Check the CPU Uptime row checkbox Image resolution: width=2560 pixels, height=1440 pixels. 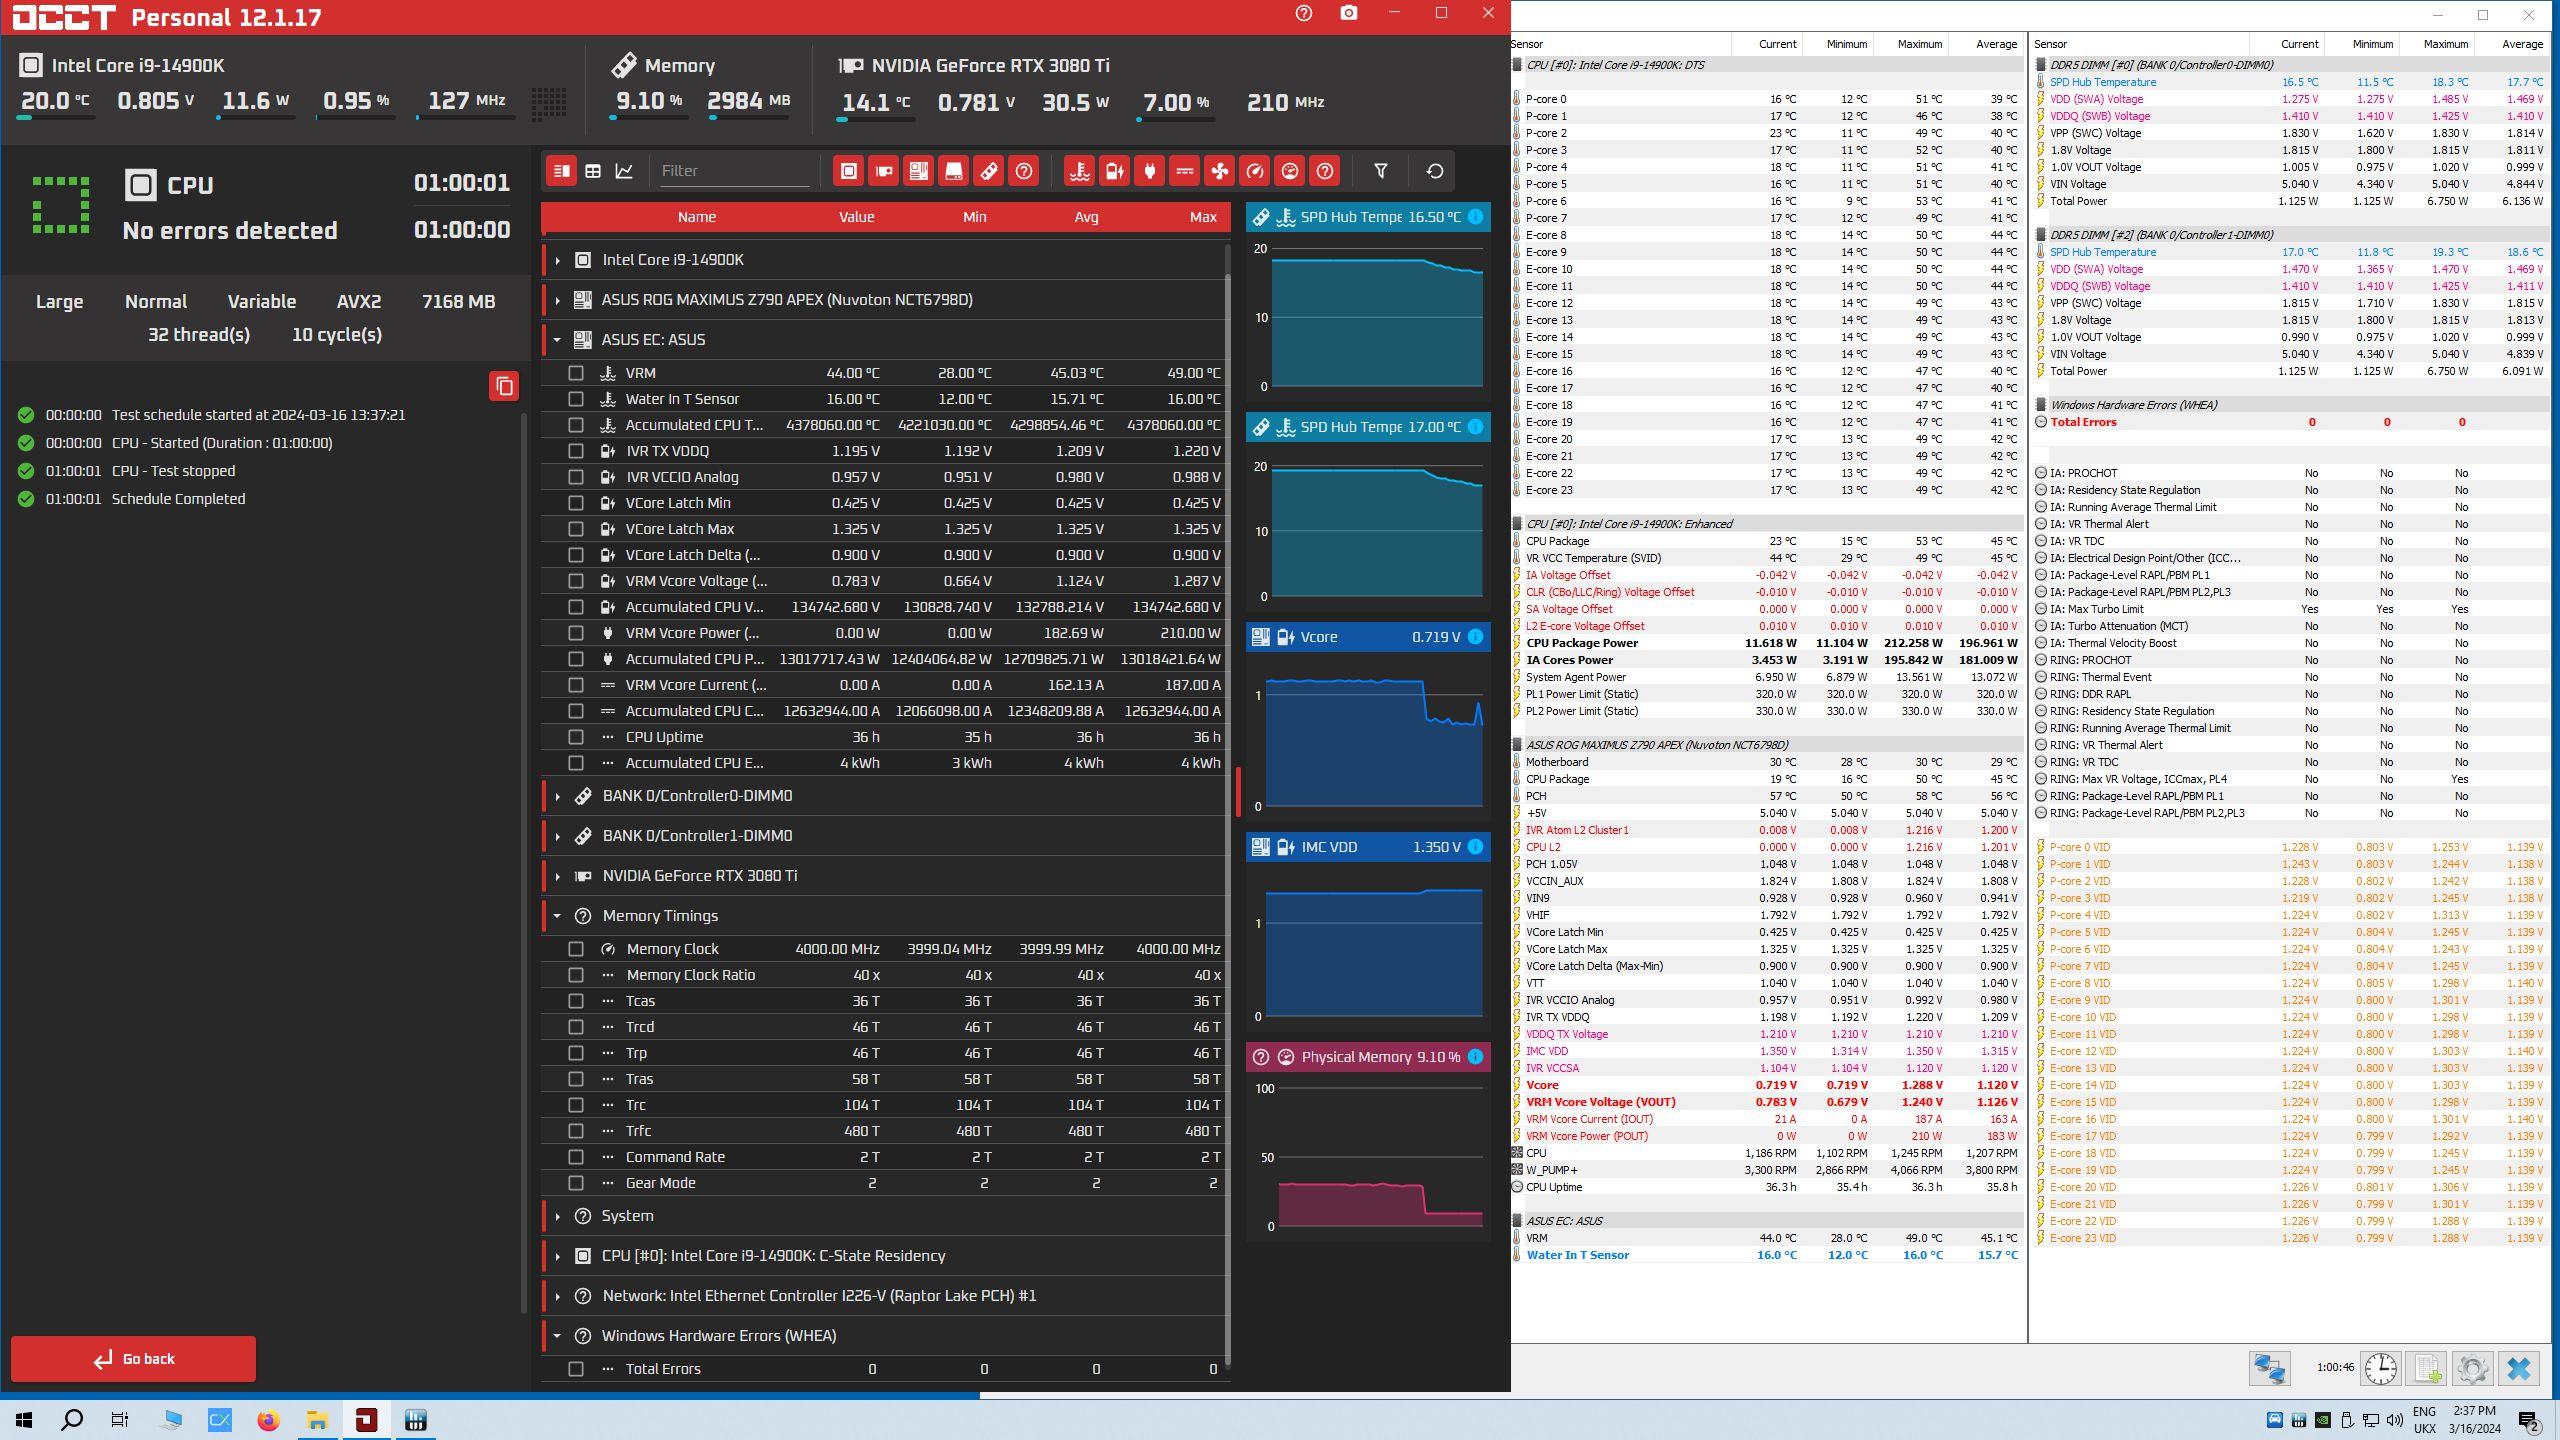click(x=576, y=737)
